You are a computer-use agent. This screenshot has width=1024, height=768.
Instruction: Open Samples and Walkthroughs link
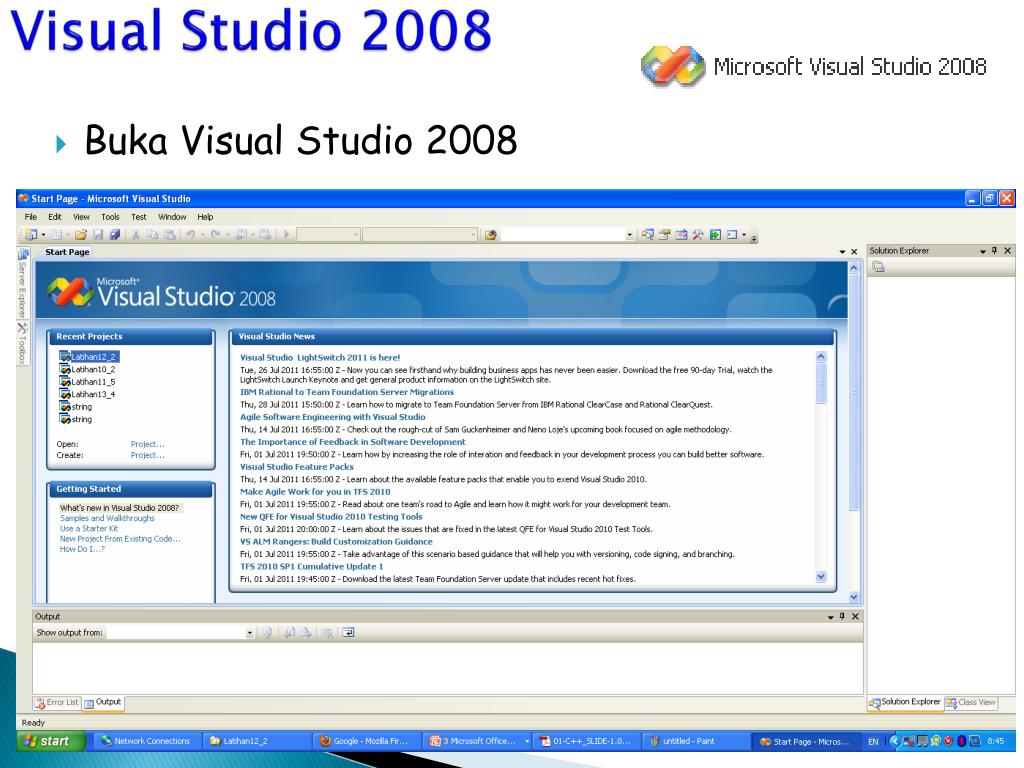[107, 518]
